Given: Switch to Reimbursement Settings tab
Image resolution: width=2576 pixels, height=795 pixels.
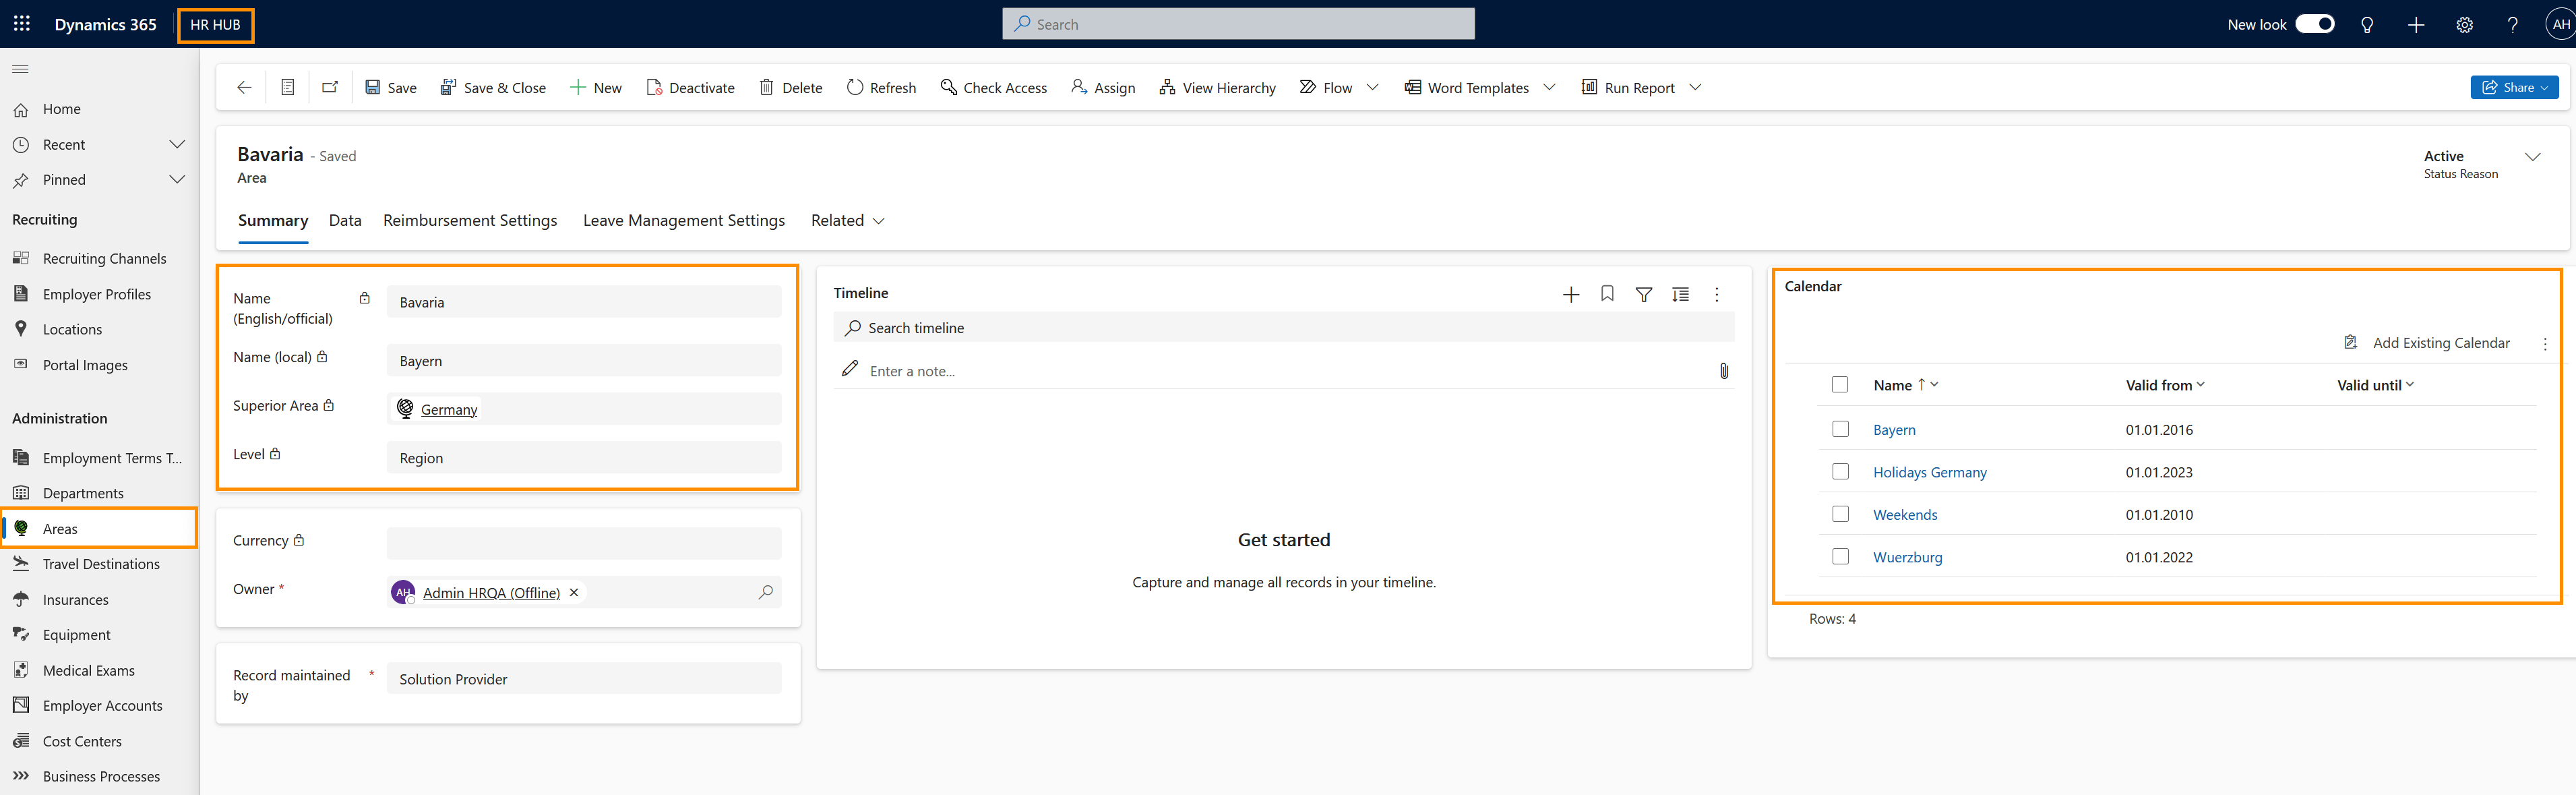Looking at the screenshot, I should [470, 221].
